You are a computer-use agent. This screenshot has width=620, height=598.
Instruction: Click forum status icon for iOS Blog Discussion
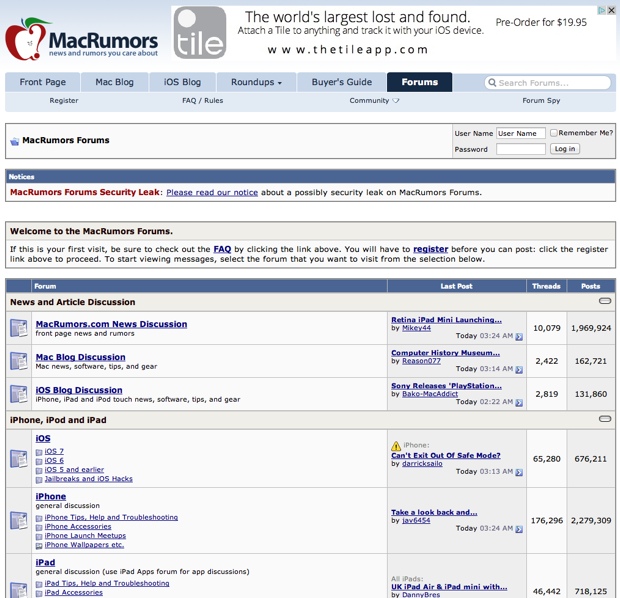pyautogui.click(x=19, y=394)
